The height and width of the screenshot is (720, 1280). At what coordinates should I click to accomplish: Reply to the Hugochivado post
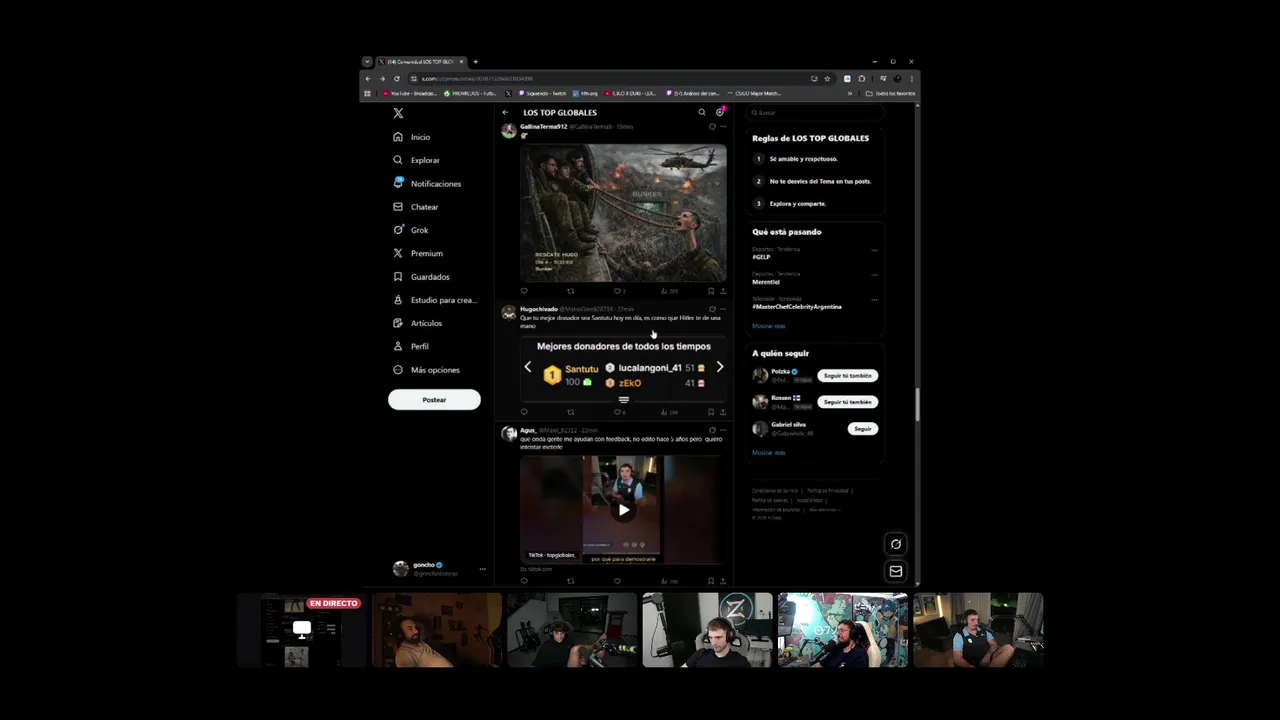(523, 412)
